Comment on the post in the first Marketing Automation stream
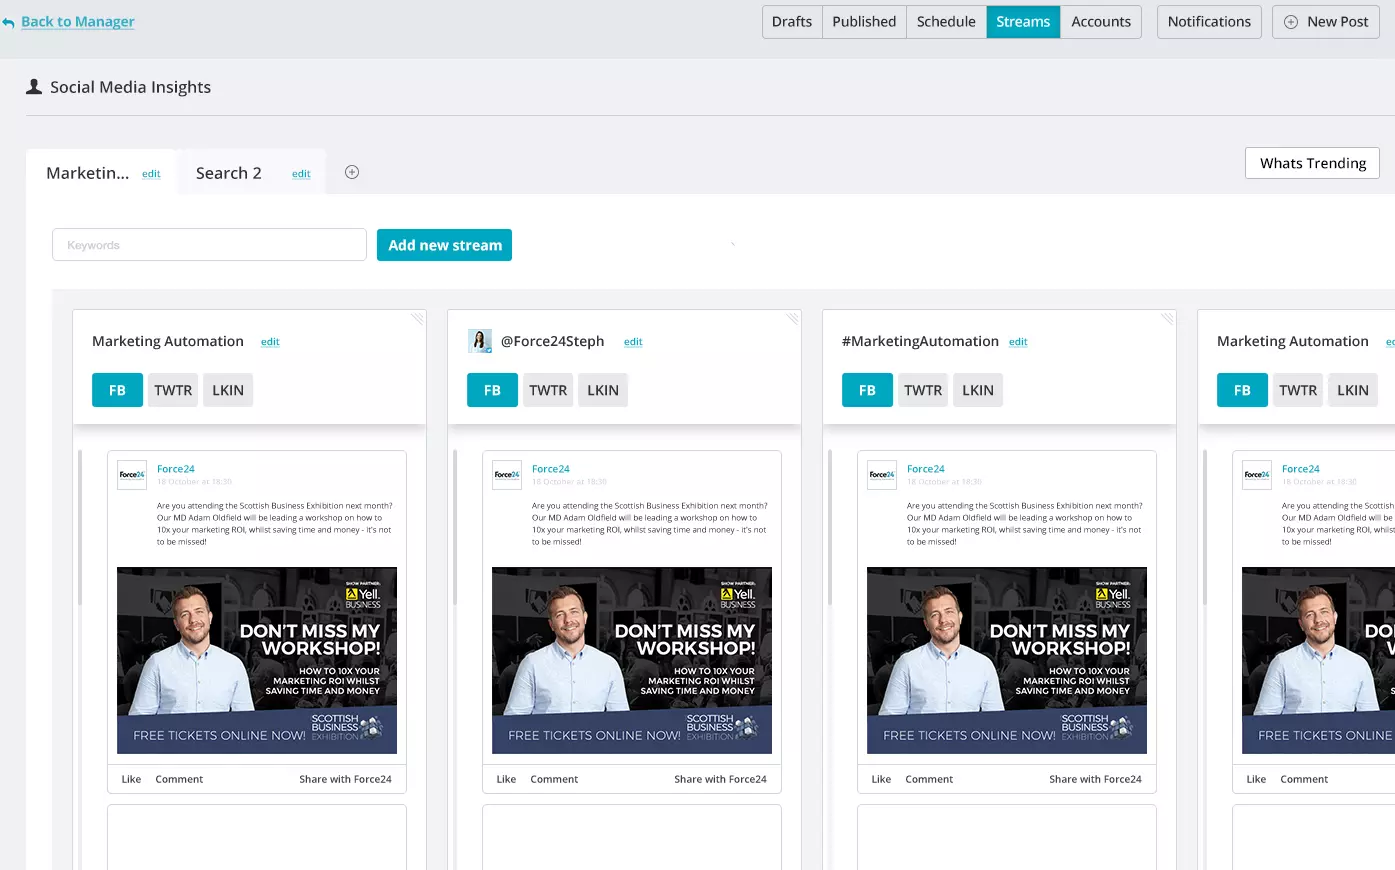This screenshot has width=1395, height=870. pos(179,779)
